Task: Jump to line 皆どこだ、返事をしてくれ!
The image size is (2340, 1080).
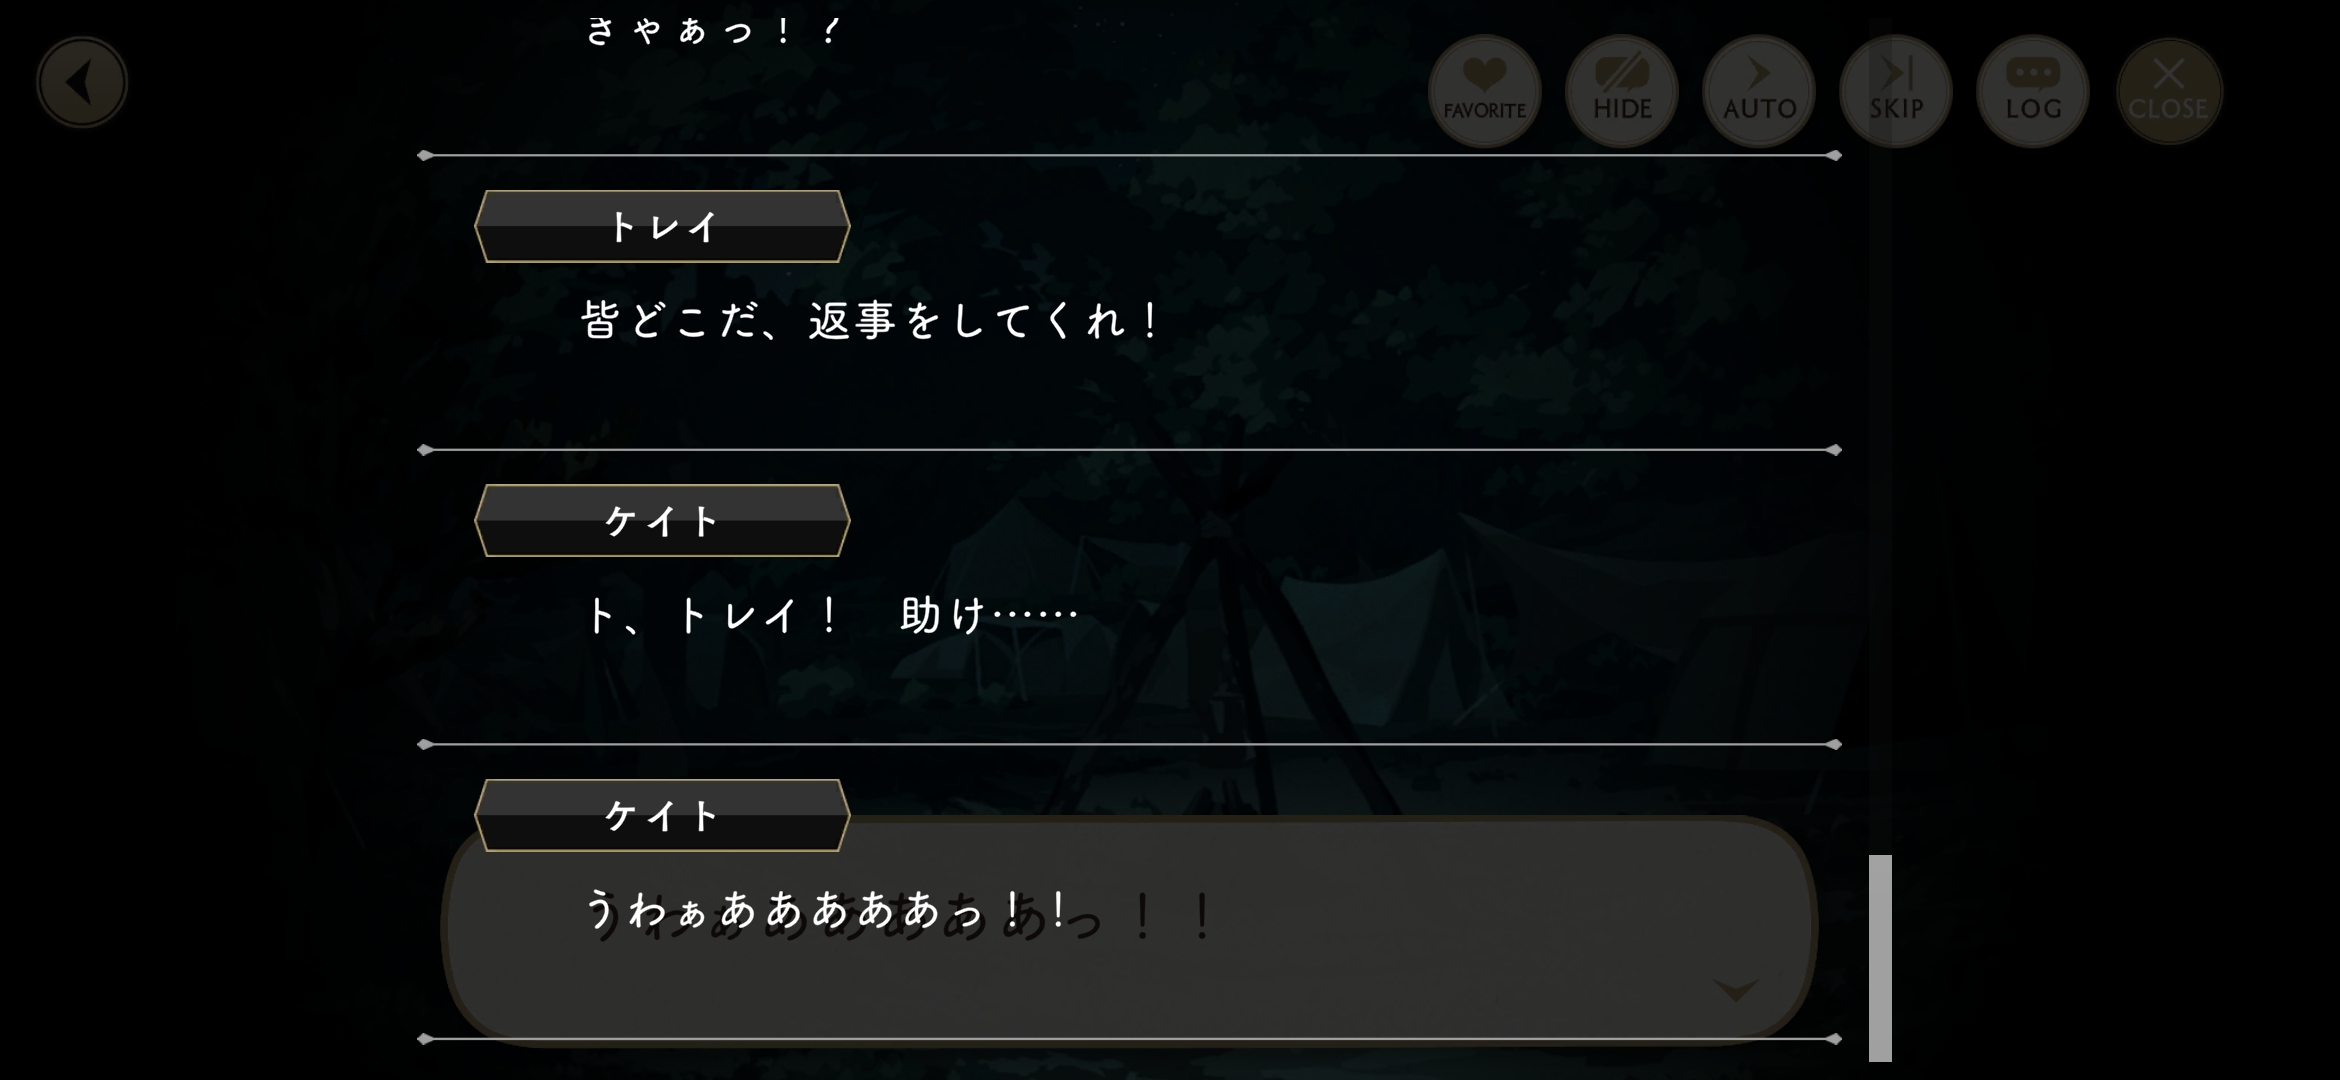Action: click(x=870, y=321)
